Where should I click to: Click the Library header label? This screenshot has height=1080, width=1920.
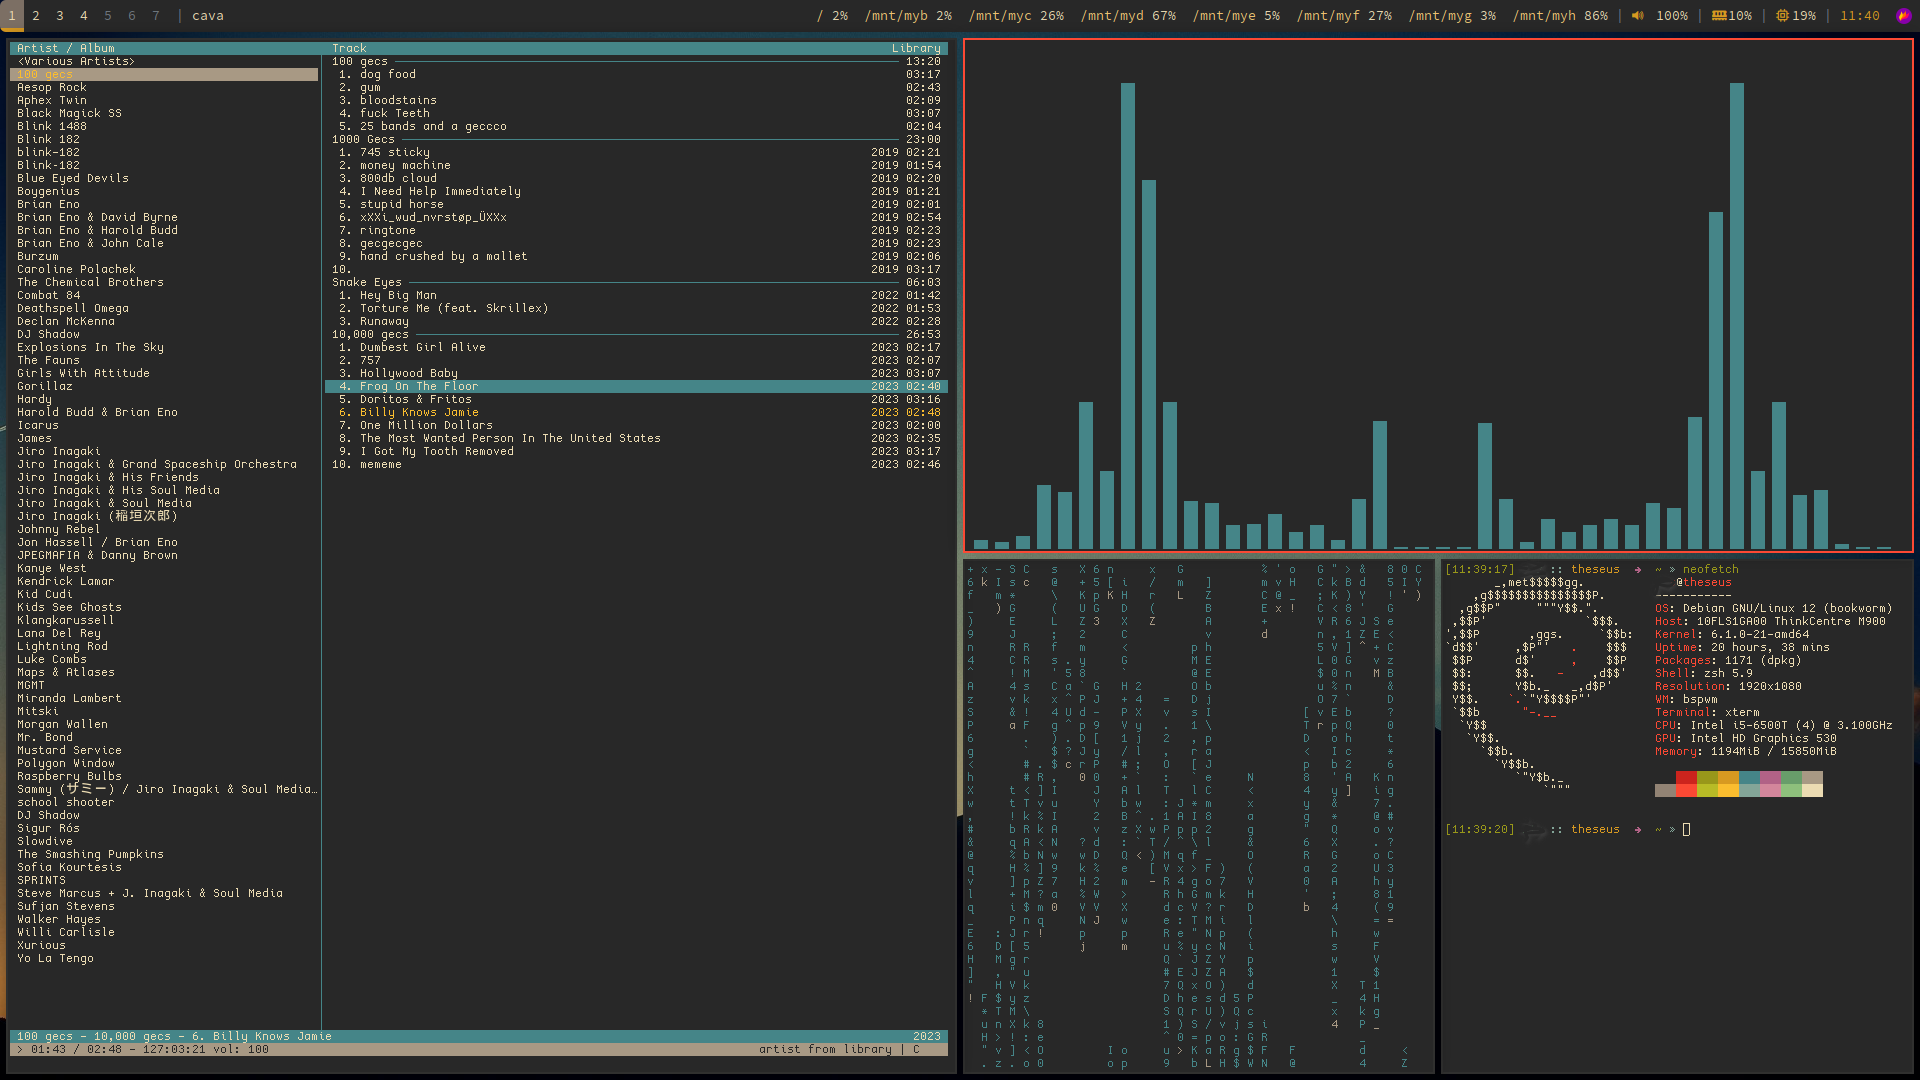tap(915, 48)
